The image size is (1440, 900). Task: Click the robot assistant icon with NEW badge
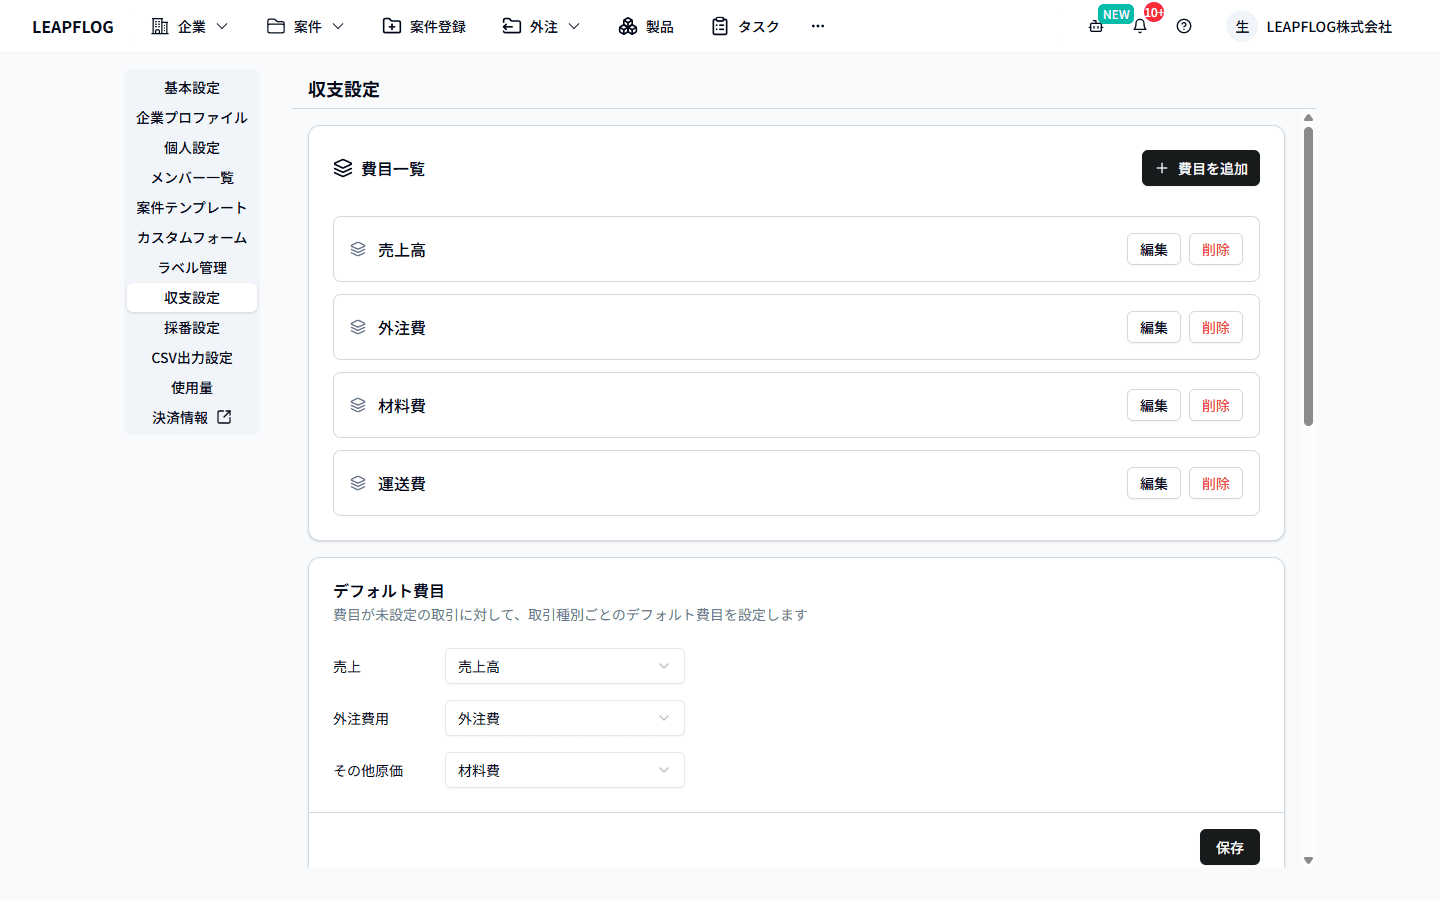coord(1096,27)
